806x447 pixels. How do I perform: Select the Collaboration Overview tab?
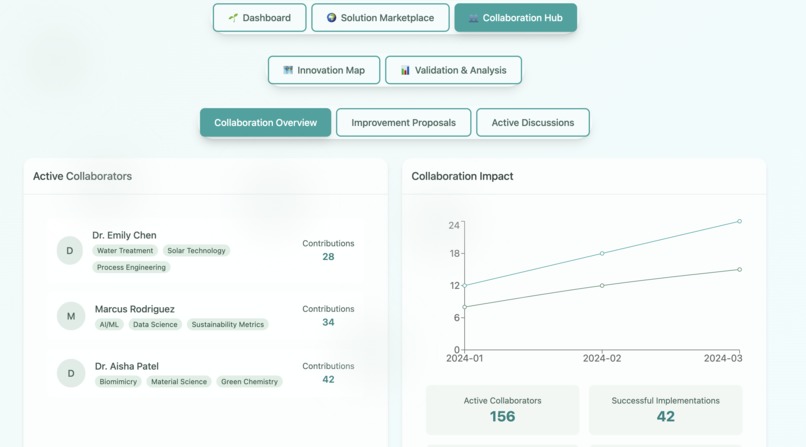point(266,122)
